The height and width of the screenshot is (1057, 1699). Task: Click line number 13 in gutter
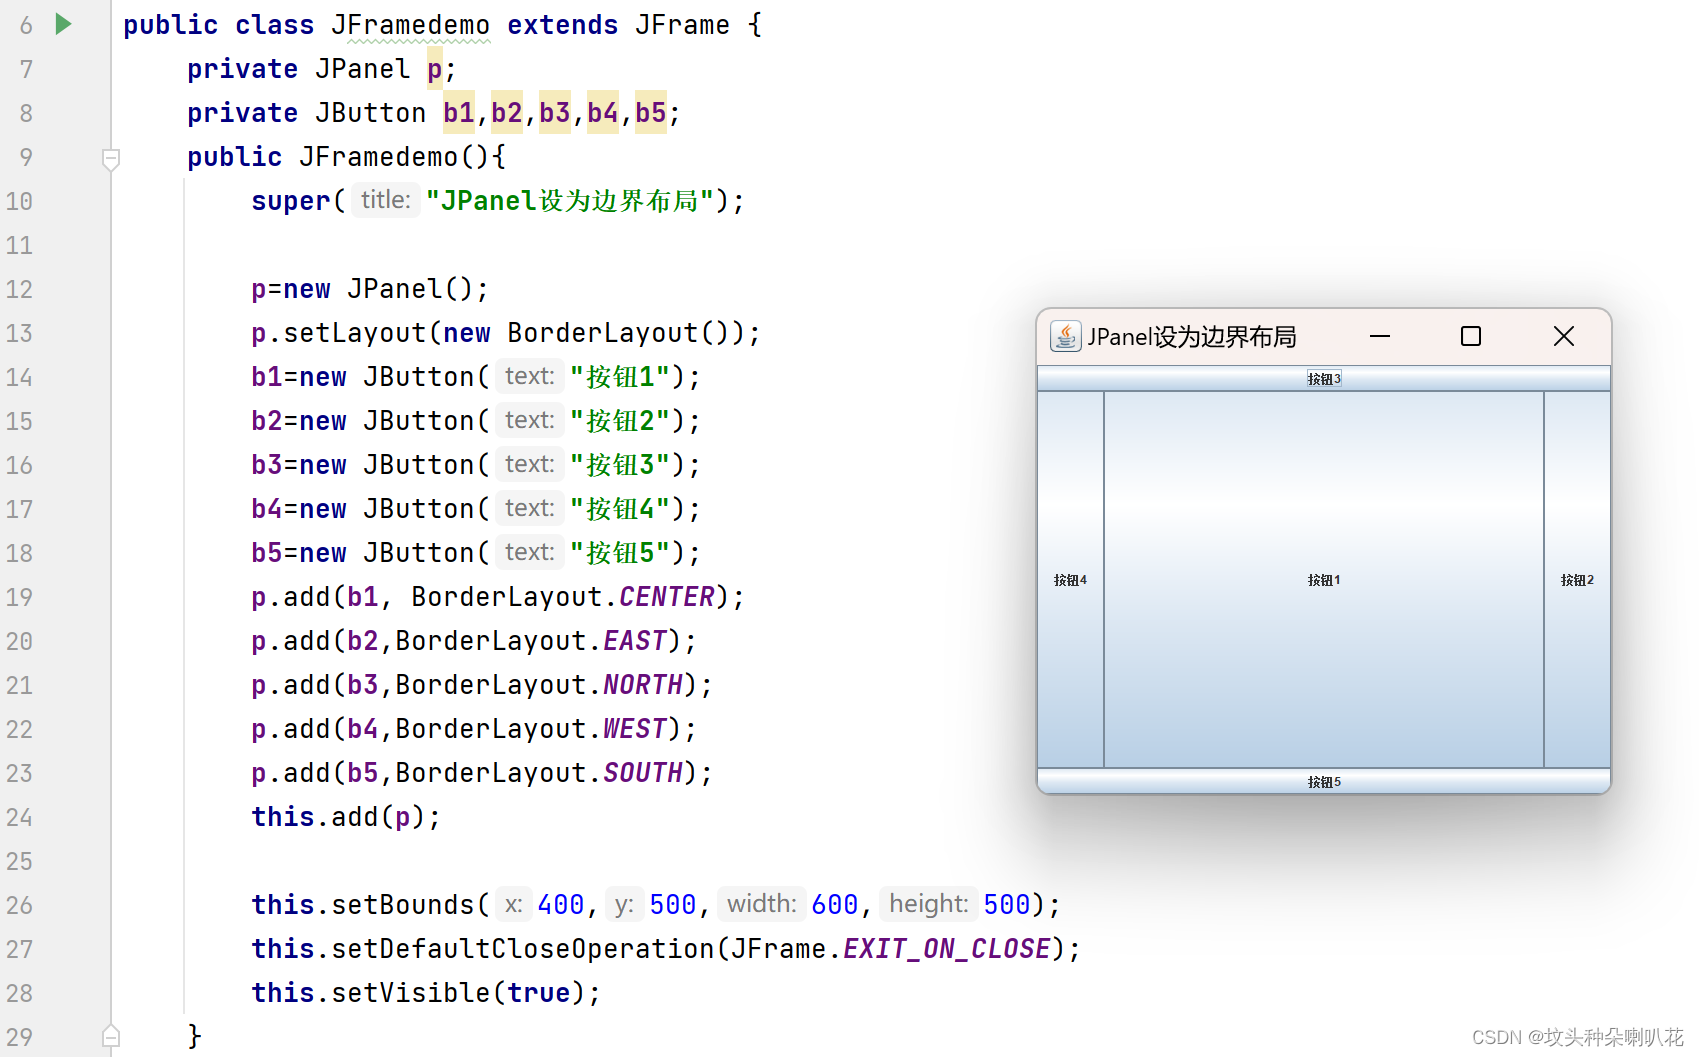(19, 333)
